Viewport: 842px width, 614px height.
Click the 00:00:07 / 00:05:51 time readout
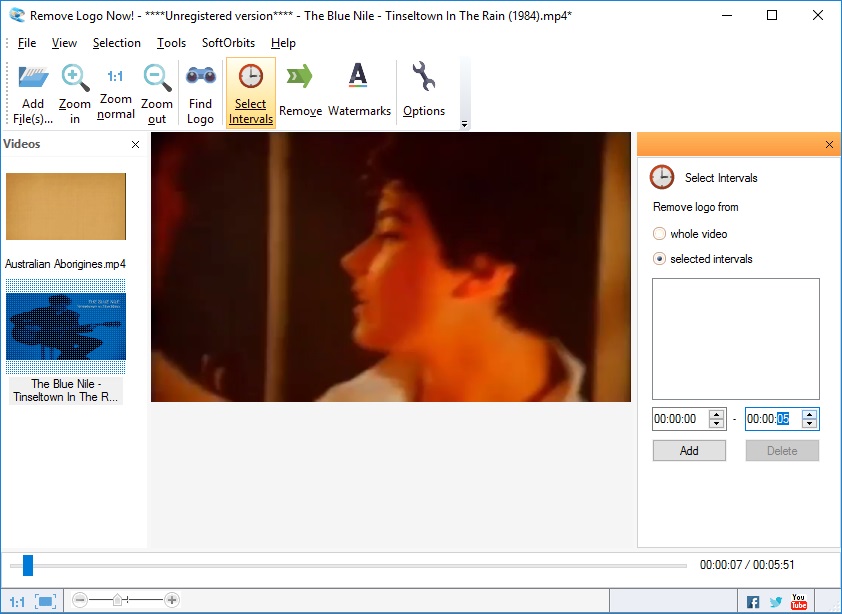click(x=747, y=565)
